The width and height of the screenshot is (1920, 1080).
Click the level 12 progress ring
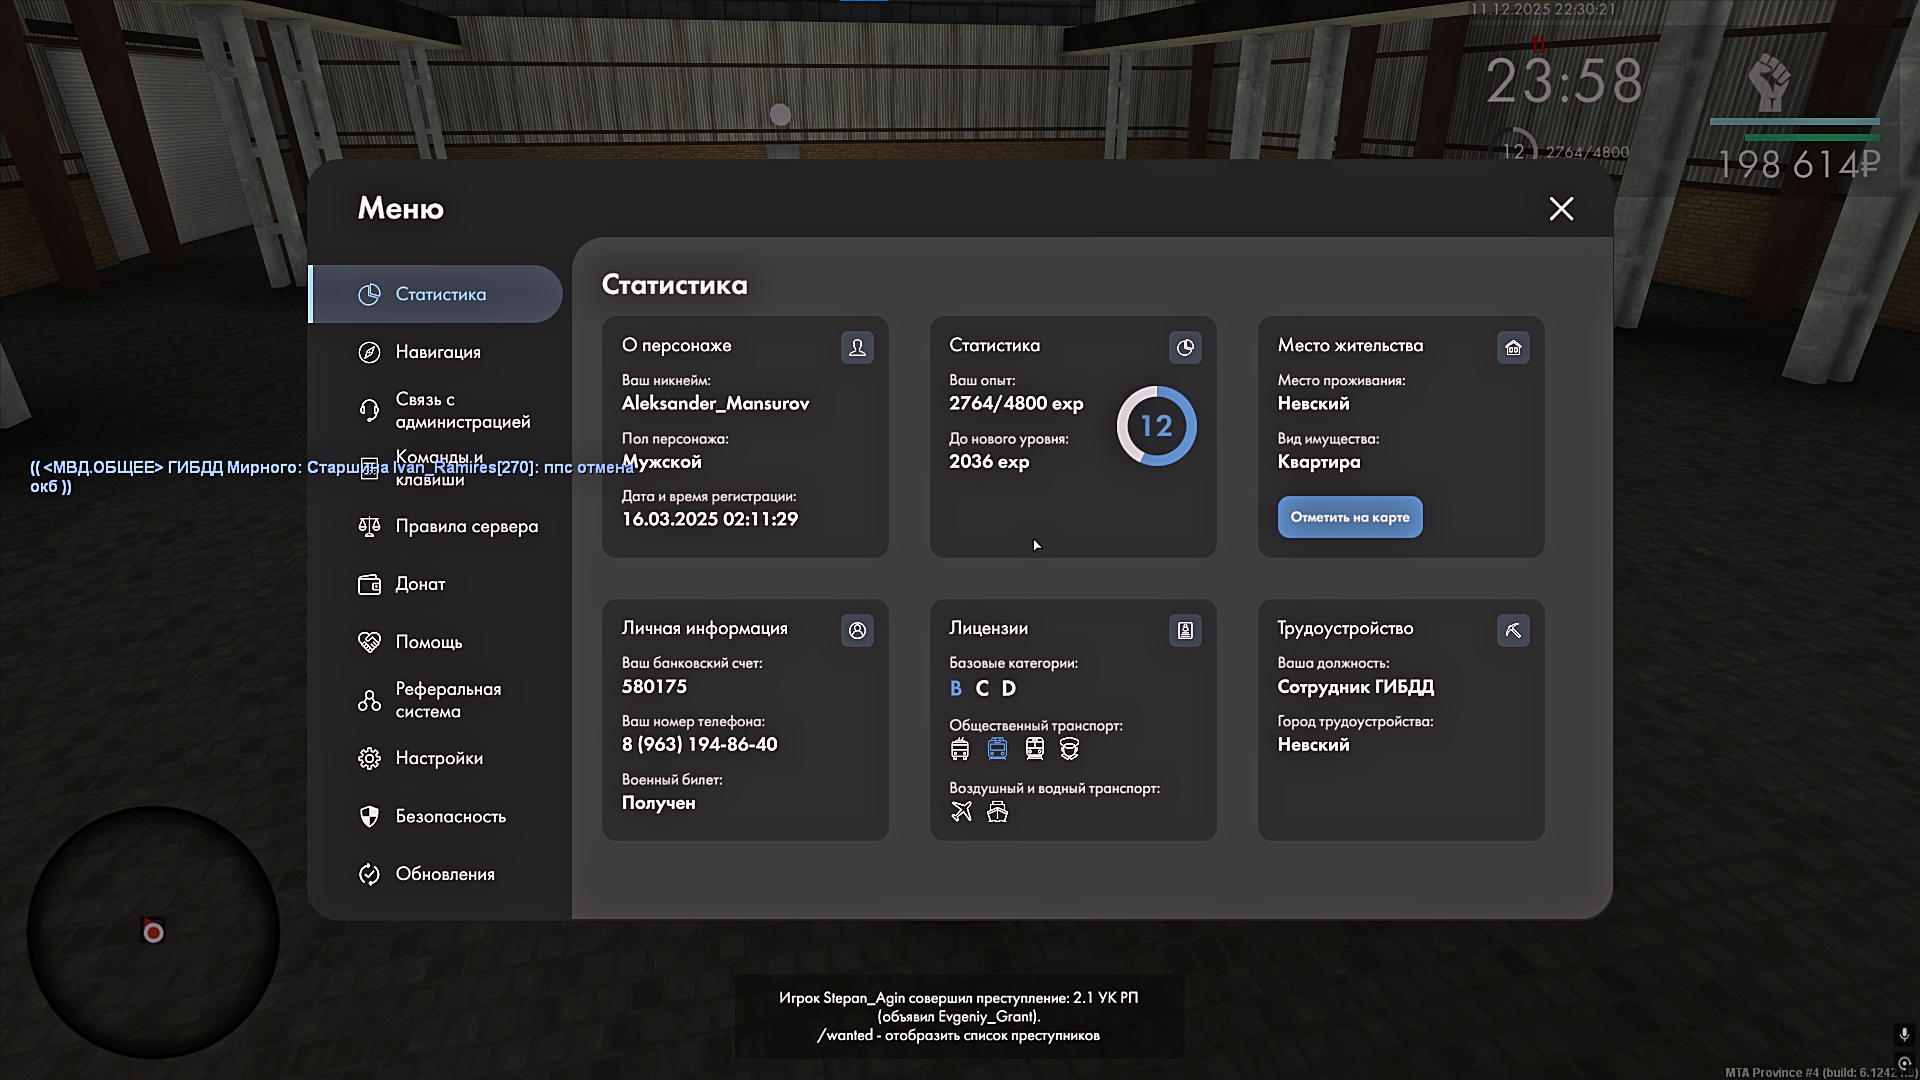point(1156,426)
